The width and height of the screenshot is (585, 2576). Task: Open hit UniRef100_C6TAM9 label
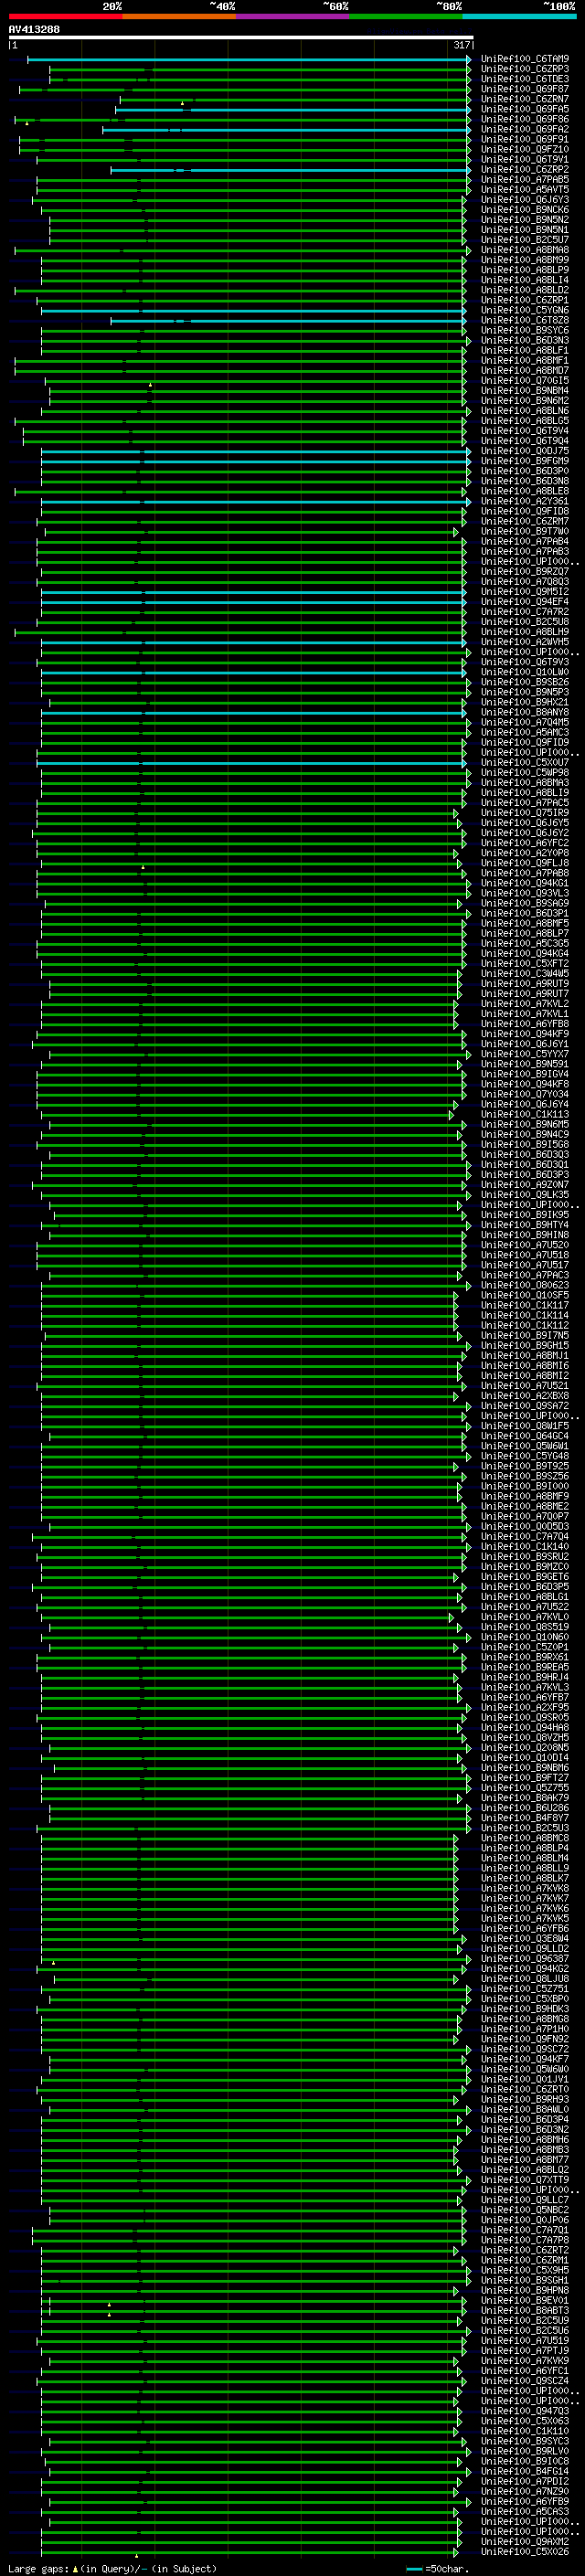pyautogui.click(x=525, y=59)
